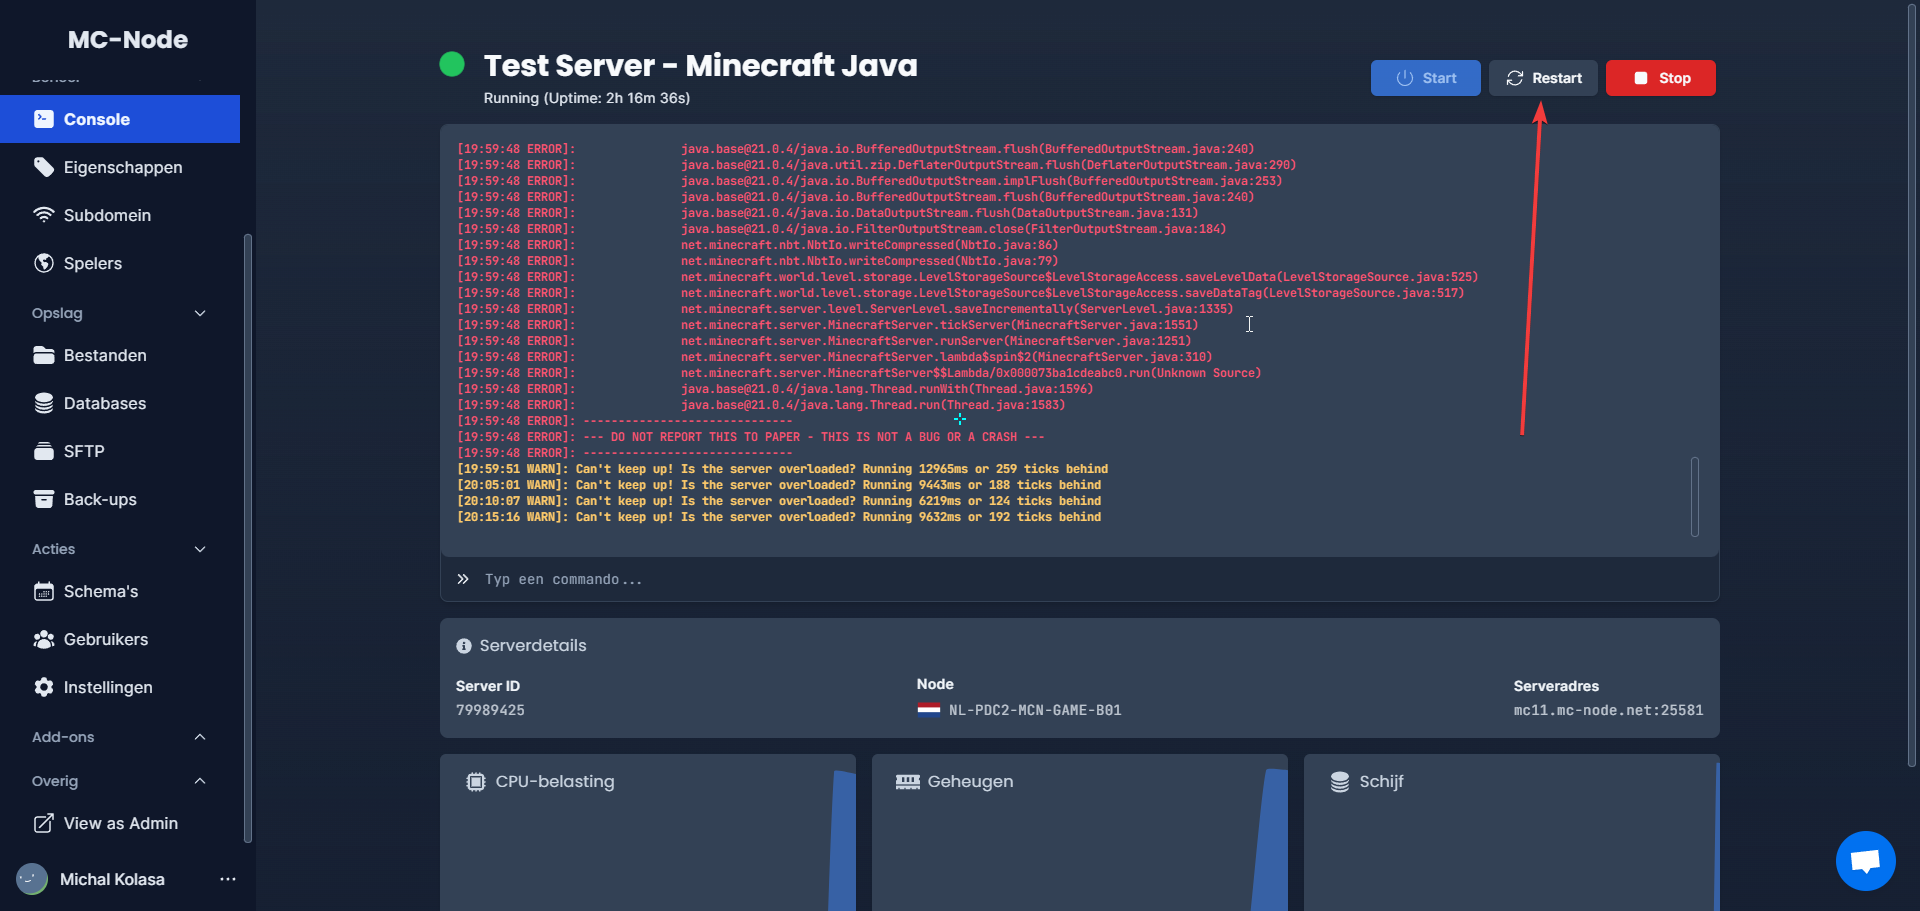Open the Spelers page
The height and width of the screenshot is (911, 1920).
coord(120,263)
